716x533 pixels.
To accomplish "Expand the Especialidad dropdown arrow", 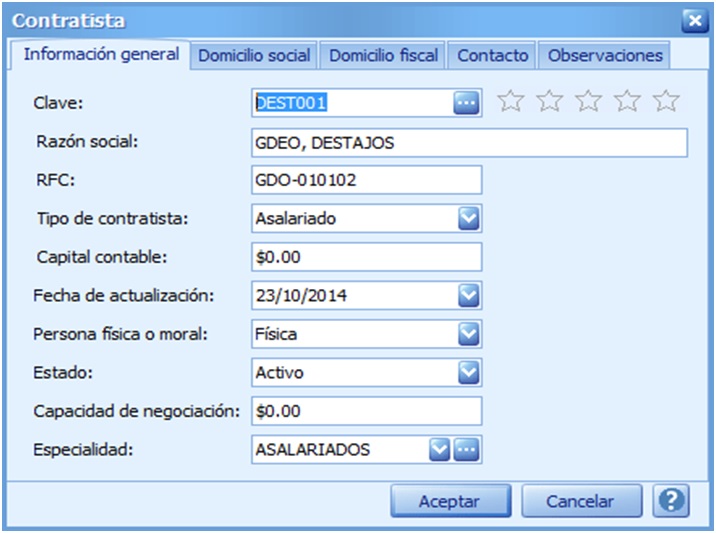I will [439, 449].
